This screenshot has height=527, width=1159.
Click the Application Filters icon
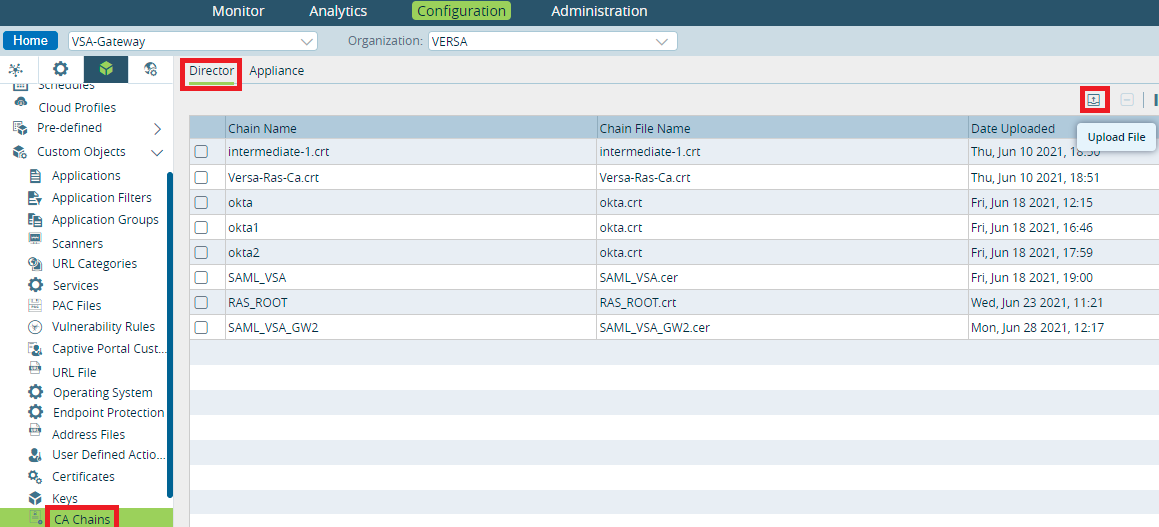coord(35,197)
